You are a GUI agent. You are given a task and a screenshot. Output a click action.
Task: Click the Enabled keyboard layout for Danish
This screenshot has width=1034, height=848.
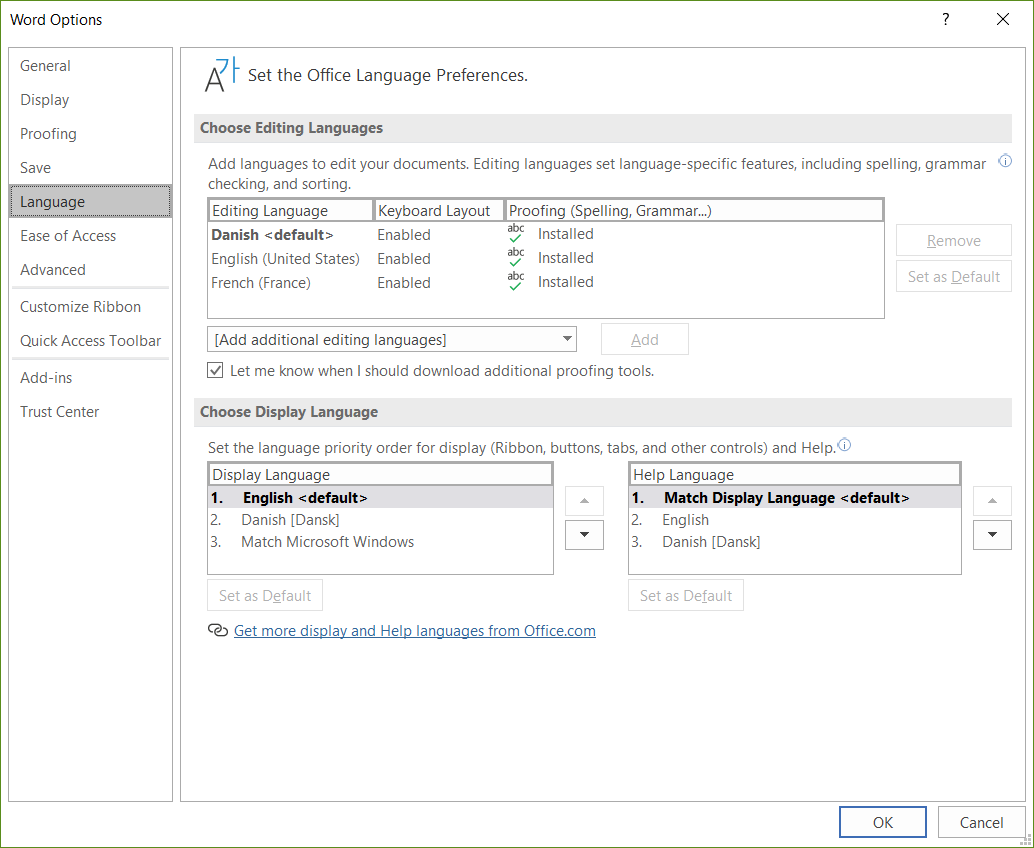pyautogui.click(x=404, y=235)
